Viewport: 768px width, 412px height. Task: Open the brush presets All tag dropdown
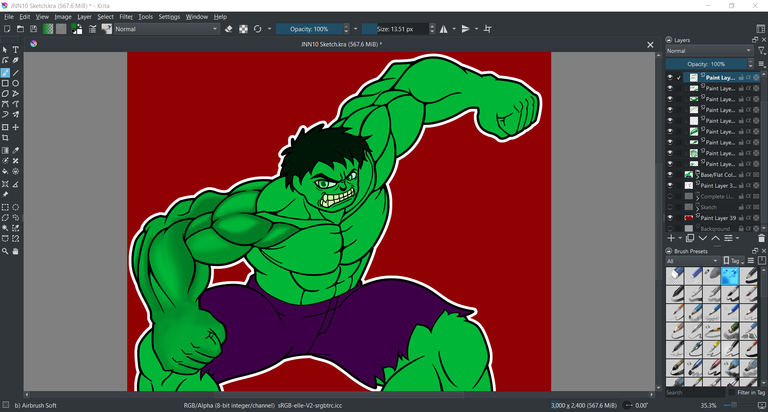pyautogui.click(x=692, y=261)
